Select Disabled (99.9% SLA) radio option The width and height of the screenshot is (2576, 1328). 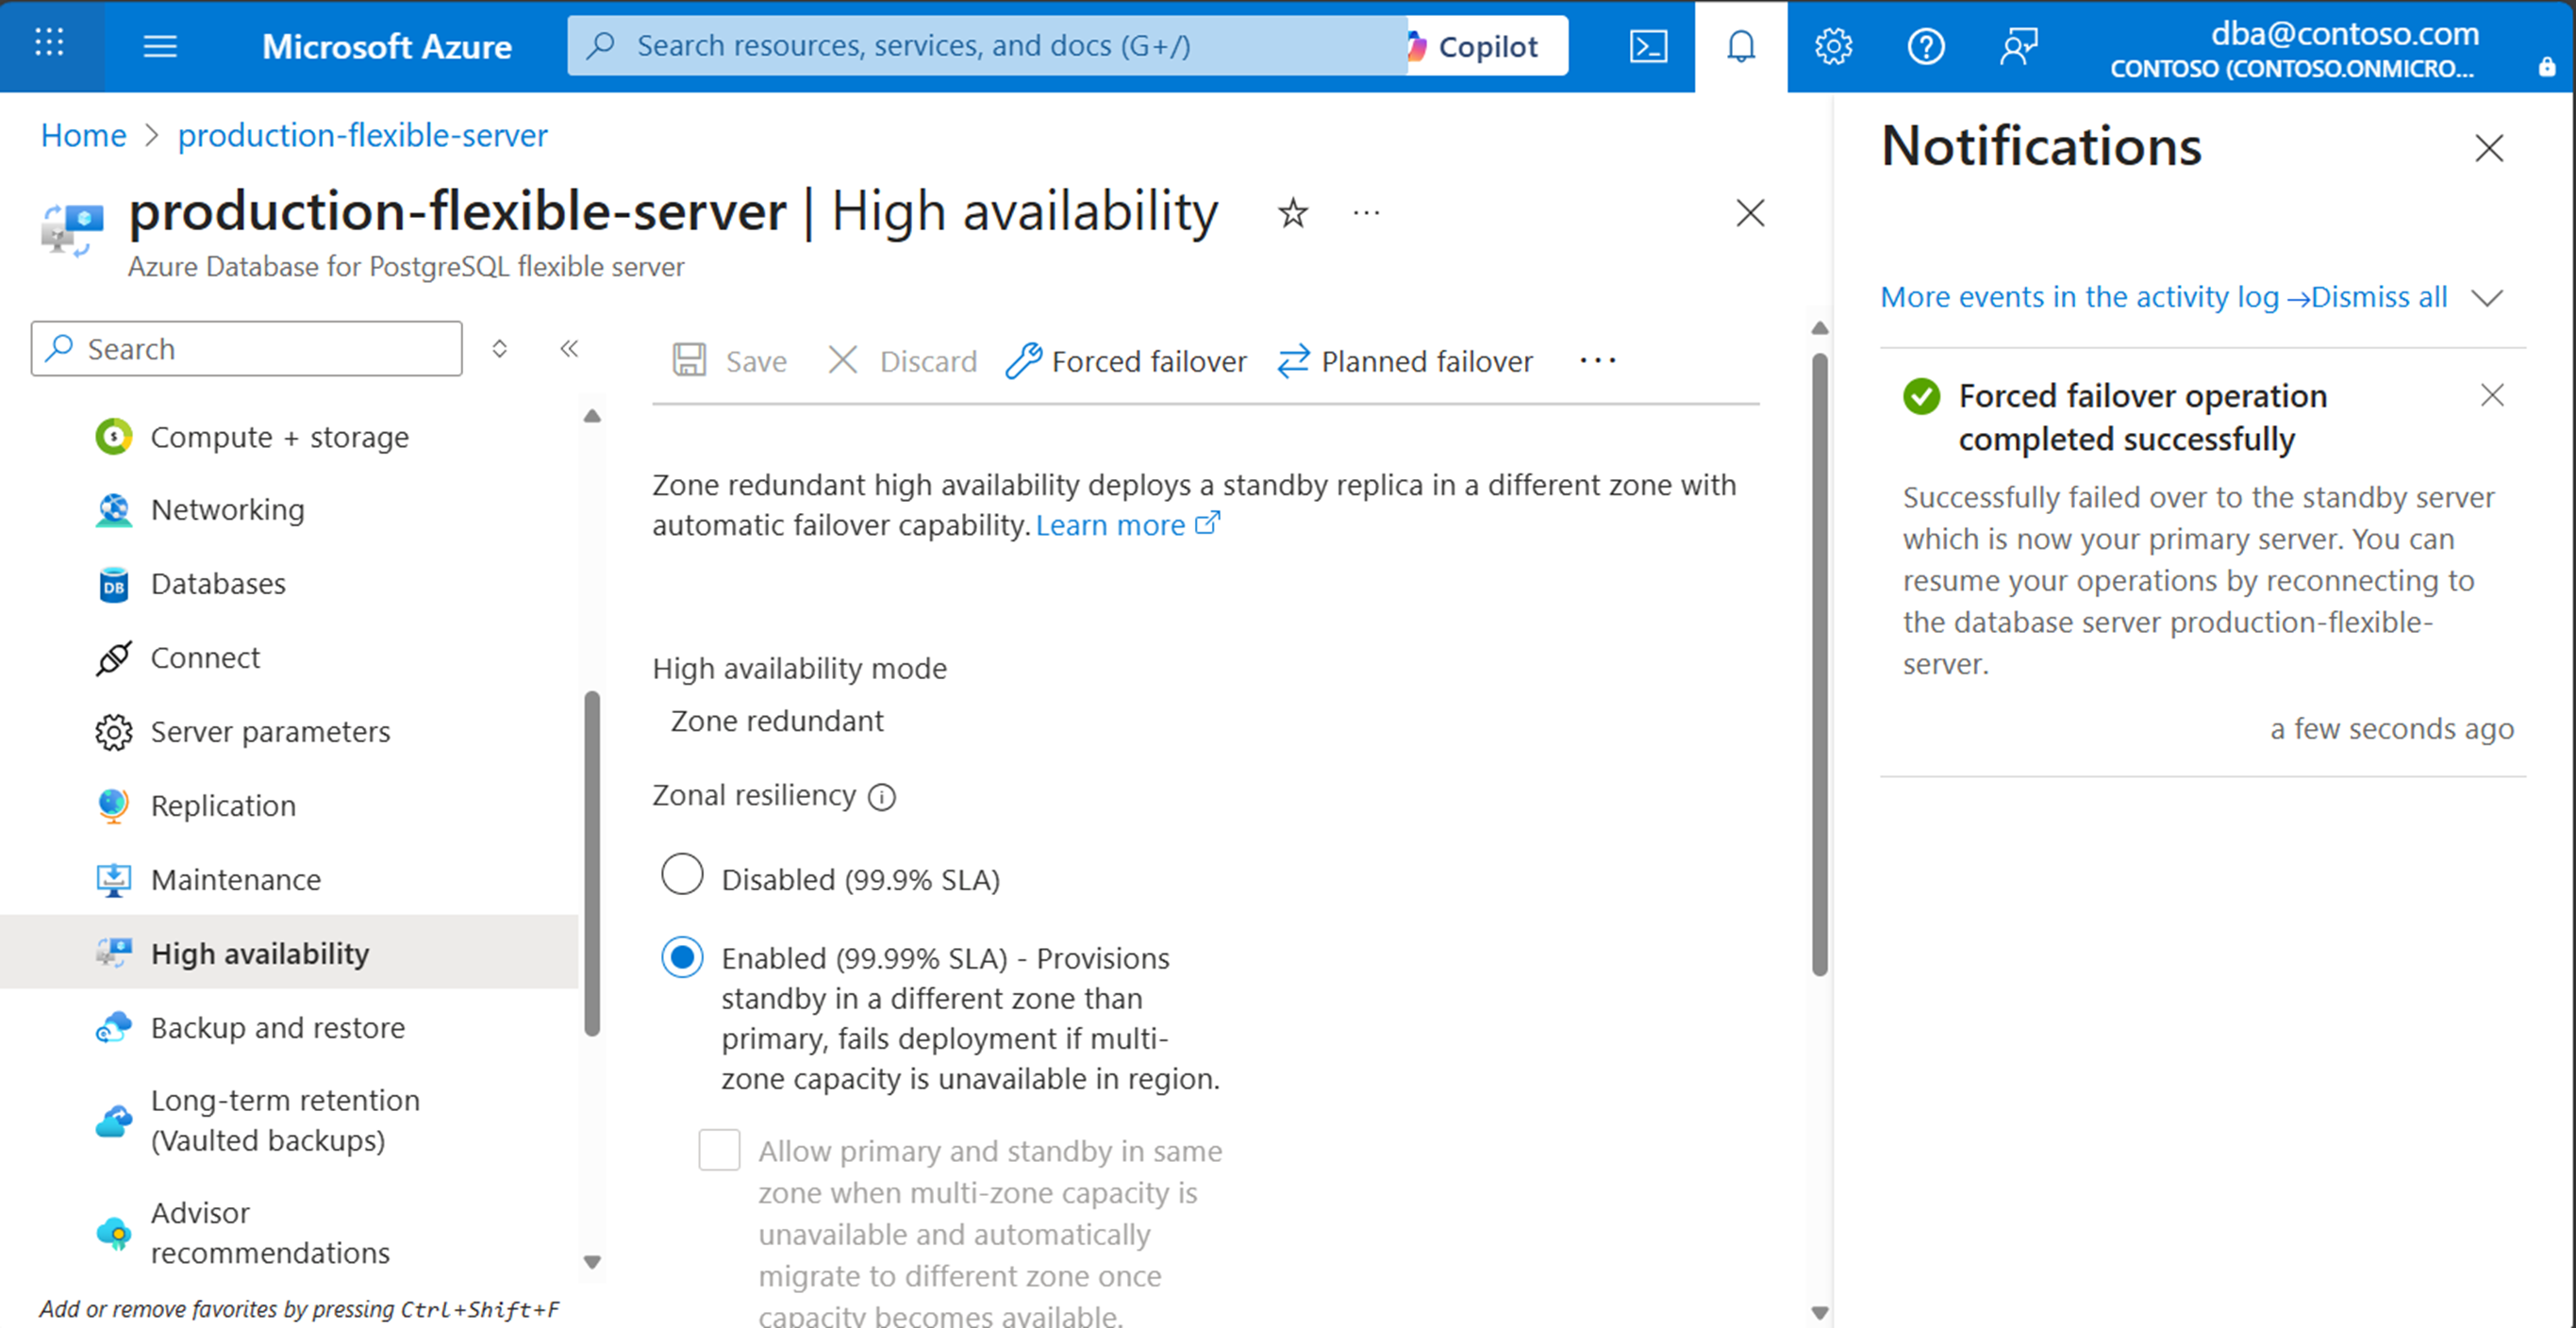682,875
